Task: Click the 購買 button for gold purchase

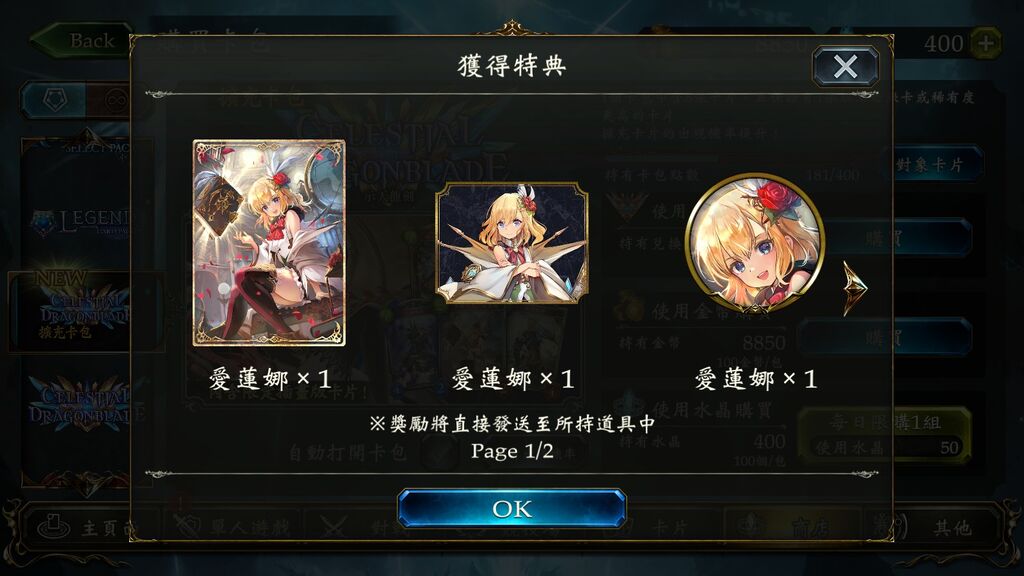Action: tap(884, 338)
